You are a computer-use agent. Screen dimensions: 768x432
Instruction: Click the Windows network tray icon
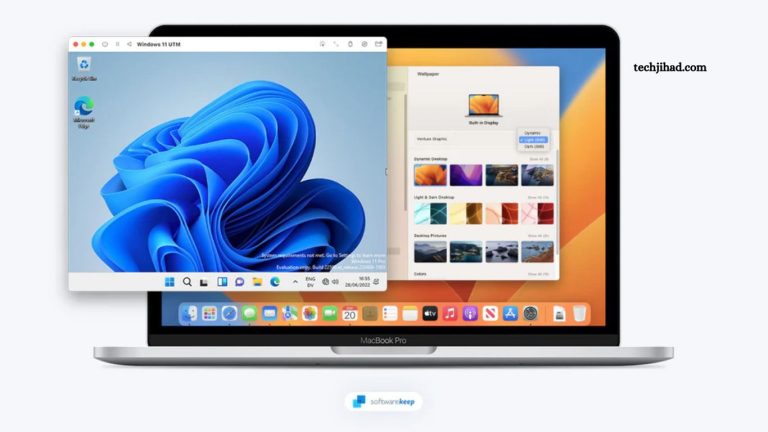326,282
